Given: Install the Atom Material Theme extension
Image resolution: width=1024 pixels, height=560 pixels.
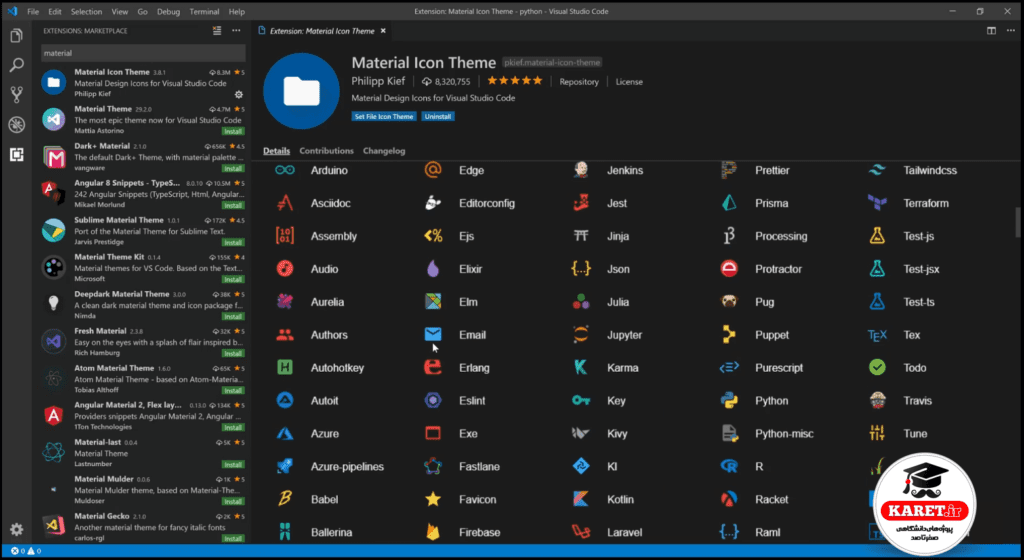Looking at the screenshot, I should (x=232, y=390).
